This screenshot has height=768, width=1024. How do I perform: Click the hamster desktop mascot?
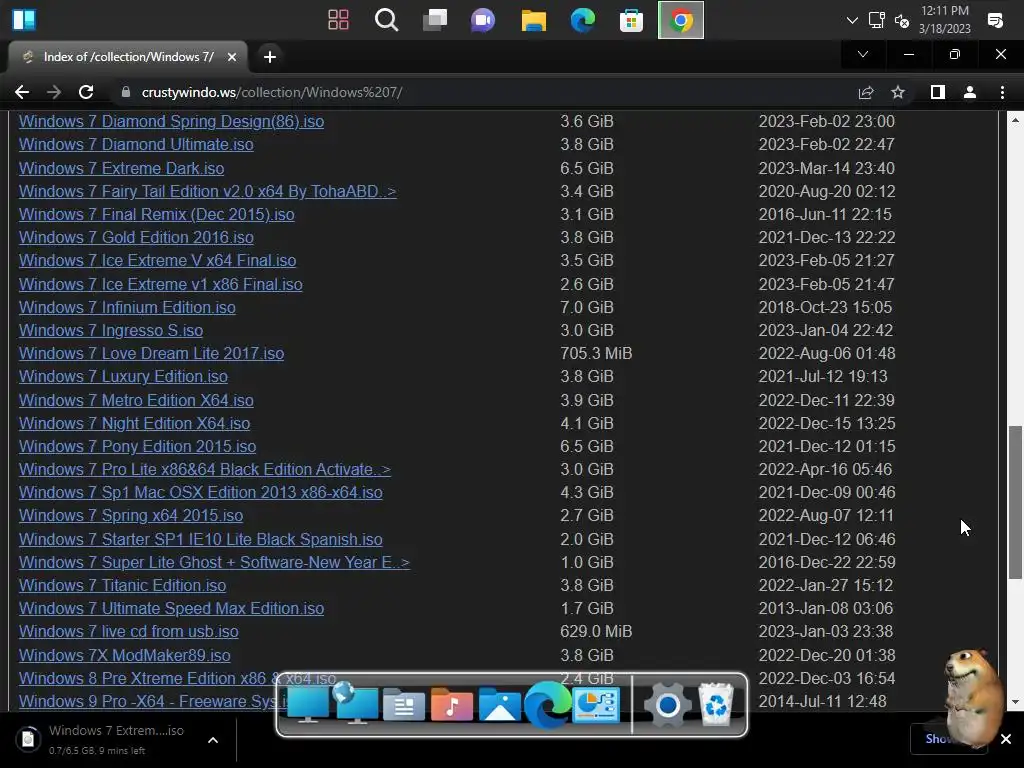pos(972,697)
